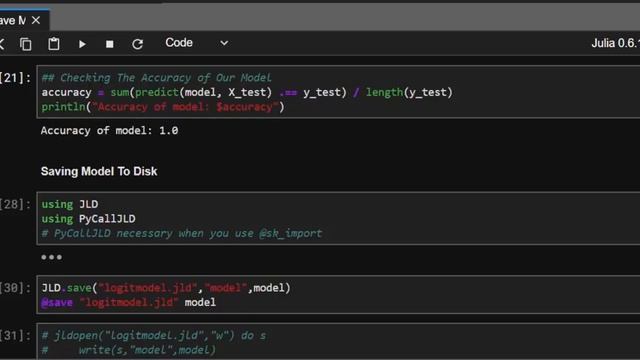
Task: Expand the collapsed output ellipsis under cell 28
Action: [51, 257]
